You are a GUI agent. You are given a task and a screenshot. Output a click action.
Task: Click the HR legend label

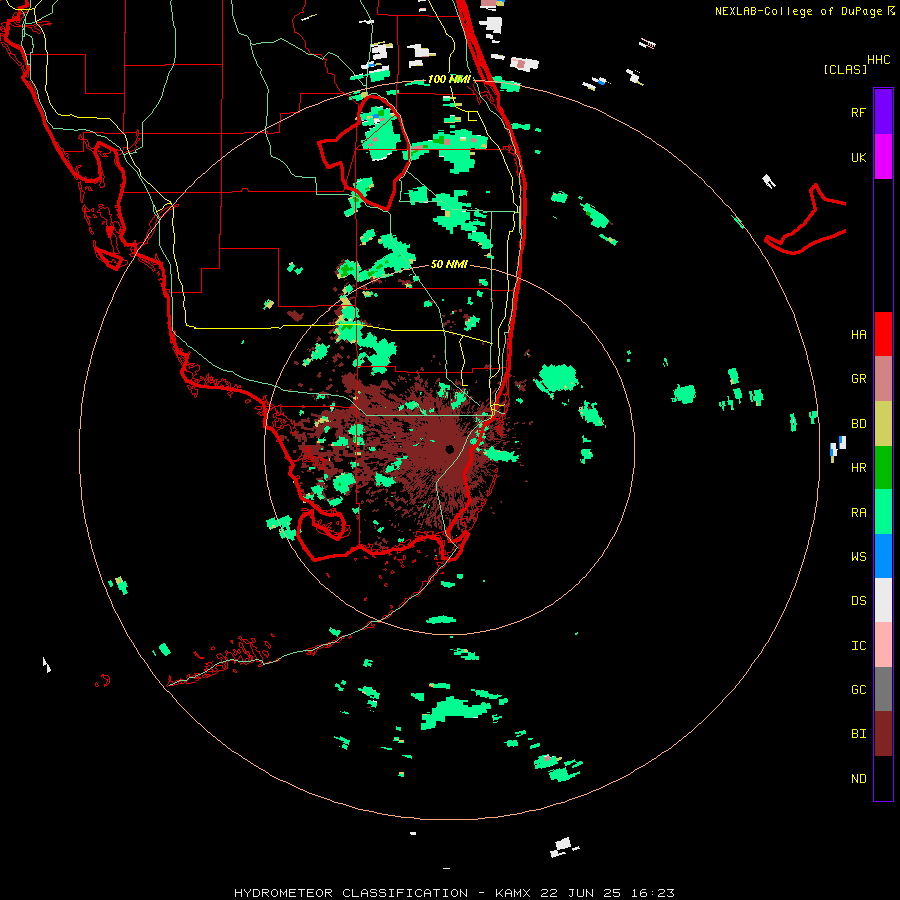858,468
